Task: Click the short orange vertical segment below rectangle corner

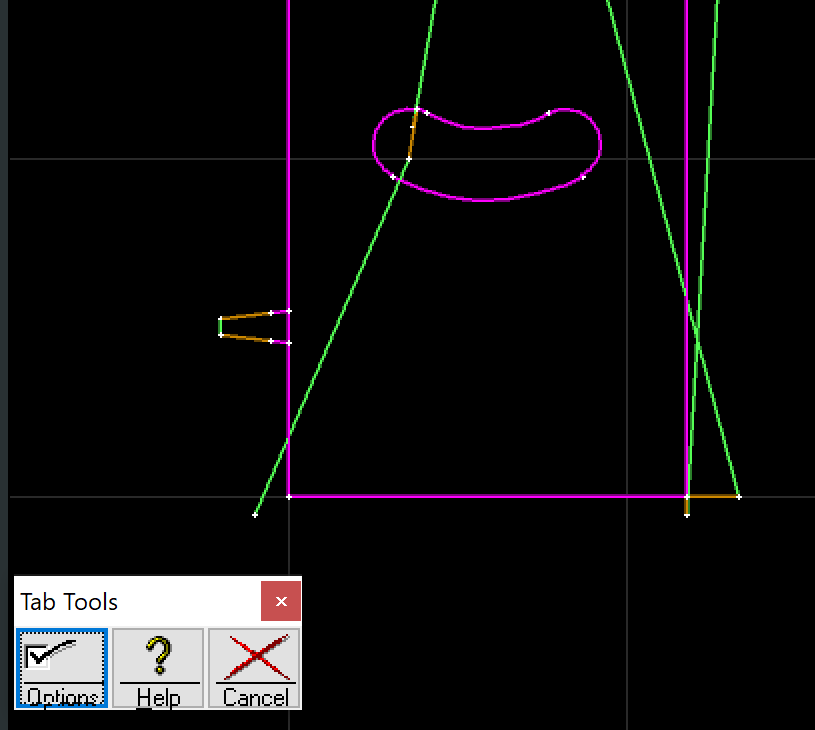Action: pyautogui.click(x=687, y=506)
